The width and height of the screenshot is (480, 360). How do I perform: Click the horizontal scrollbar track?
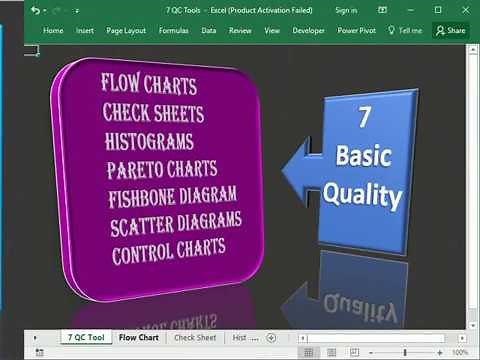[377, 339]
